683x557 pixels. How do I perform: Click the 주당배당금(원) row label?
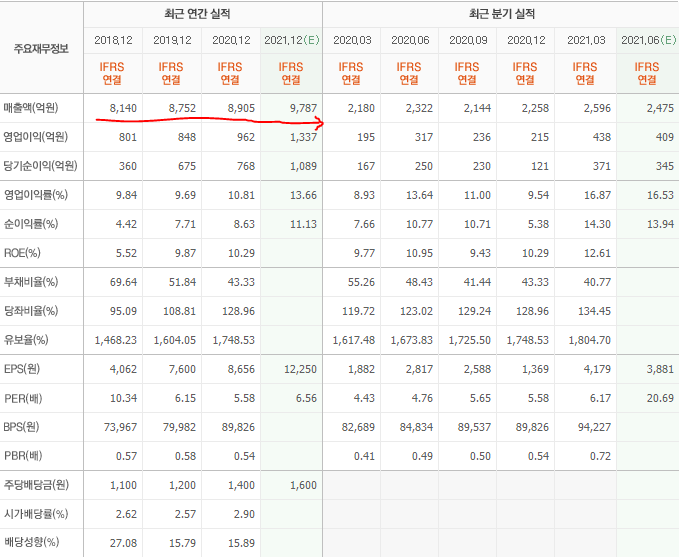[x=37, y=485]
